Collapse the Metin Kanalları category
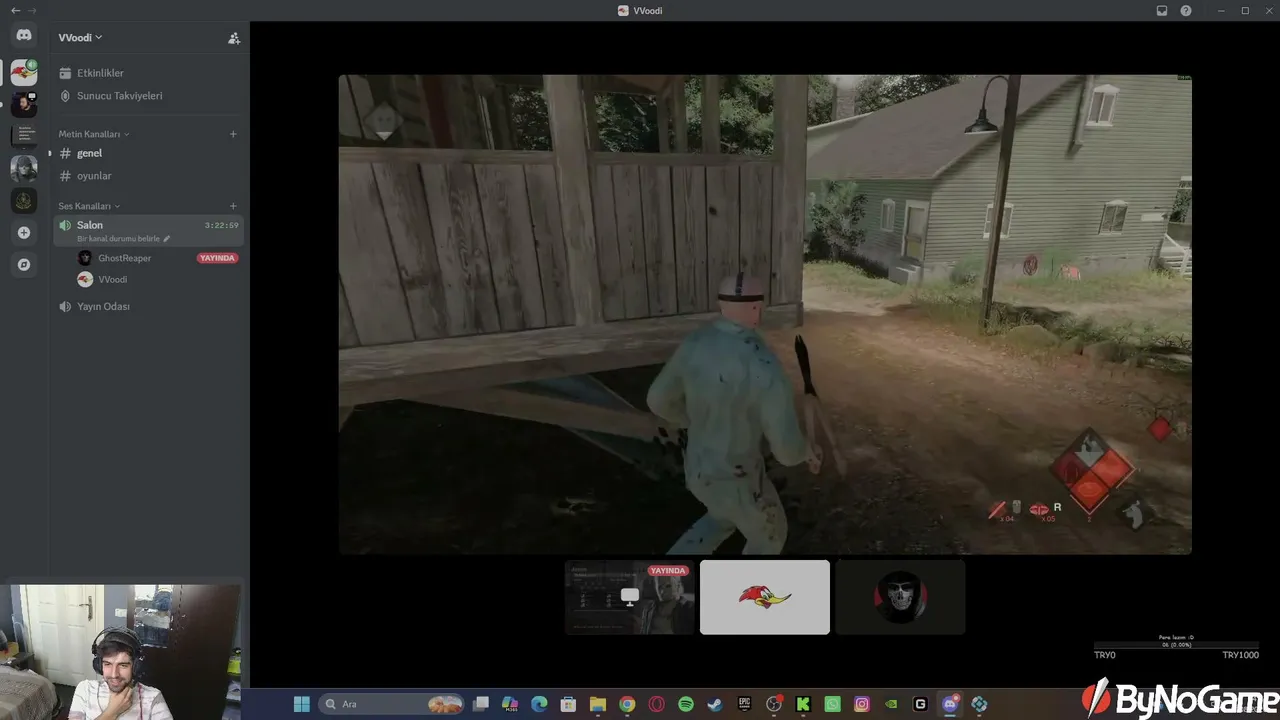 tap(93, 134)
